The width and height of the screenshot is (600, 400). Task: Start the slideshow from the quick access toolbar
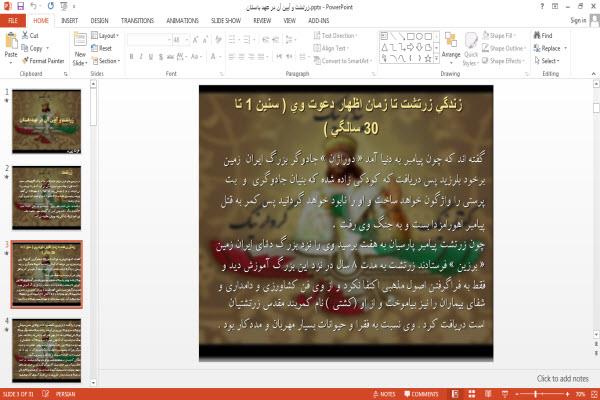(64, 6)
